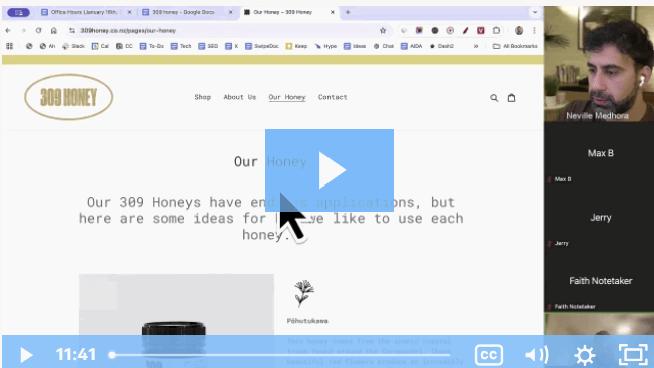
Task: Click the address bar URL field
Action: [225, 30]
